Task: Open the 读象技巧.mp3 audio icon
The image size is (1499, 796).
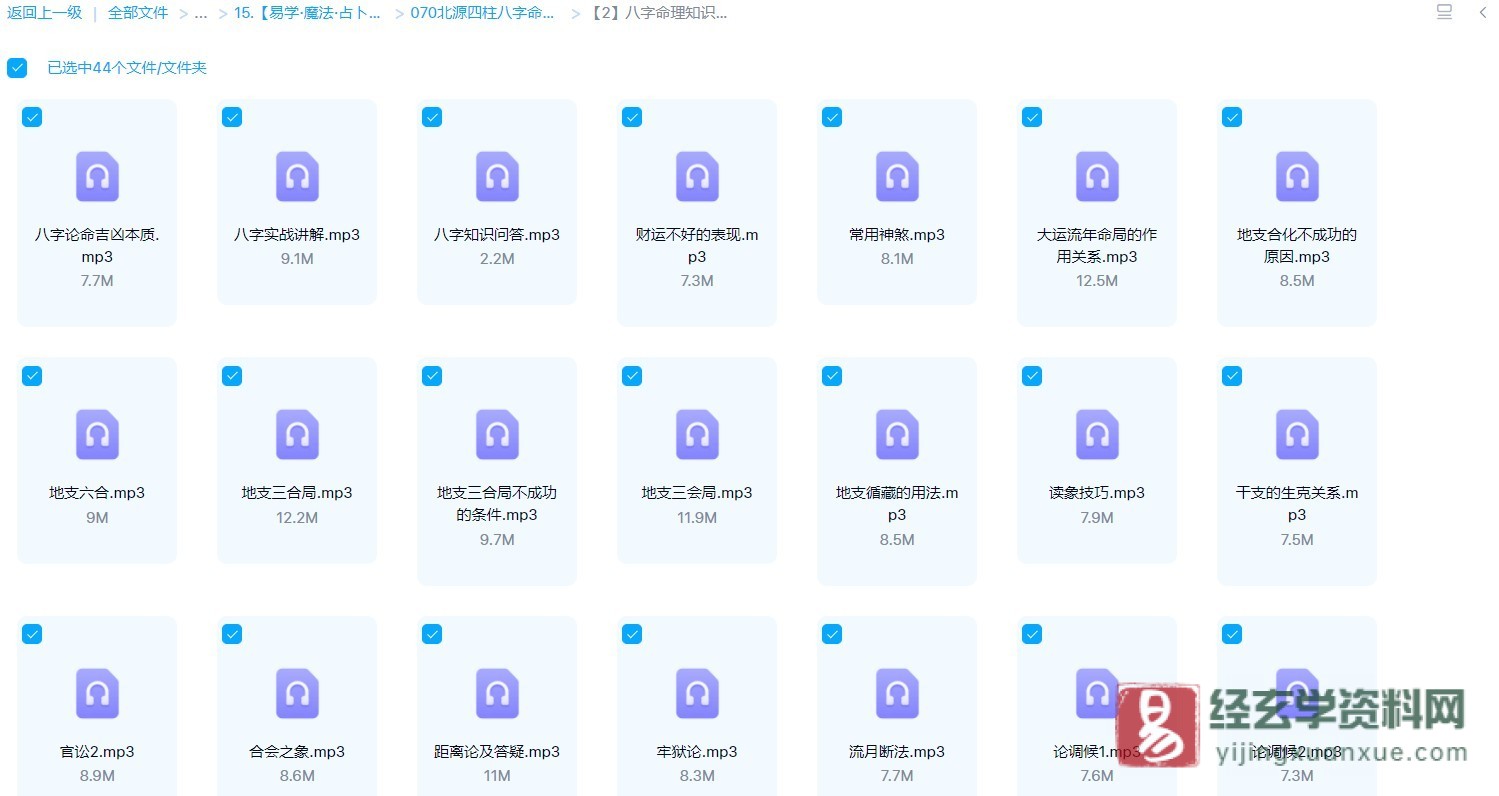Action: coord(1097,435)
